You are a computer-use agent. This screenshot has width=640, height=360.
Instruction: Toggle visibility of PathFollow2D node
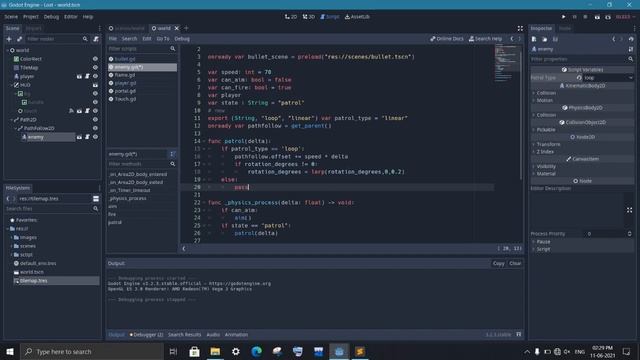pos(95,128)
